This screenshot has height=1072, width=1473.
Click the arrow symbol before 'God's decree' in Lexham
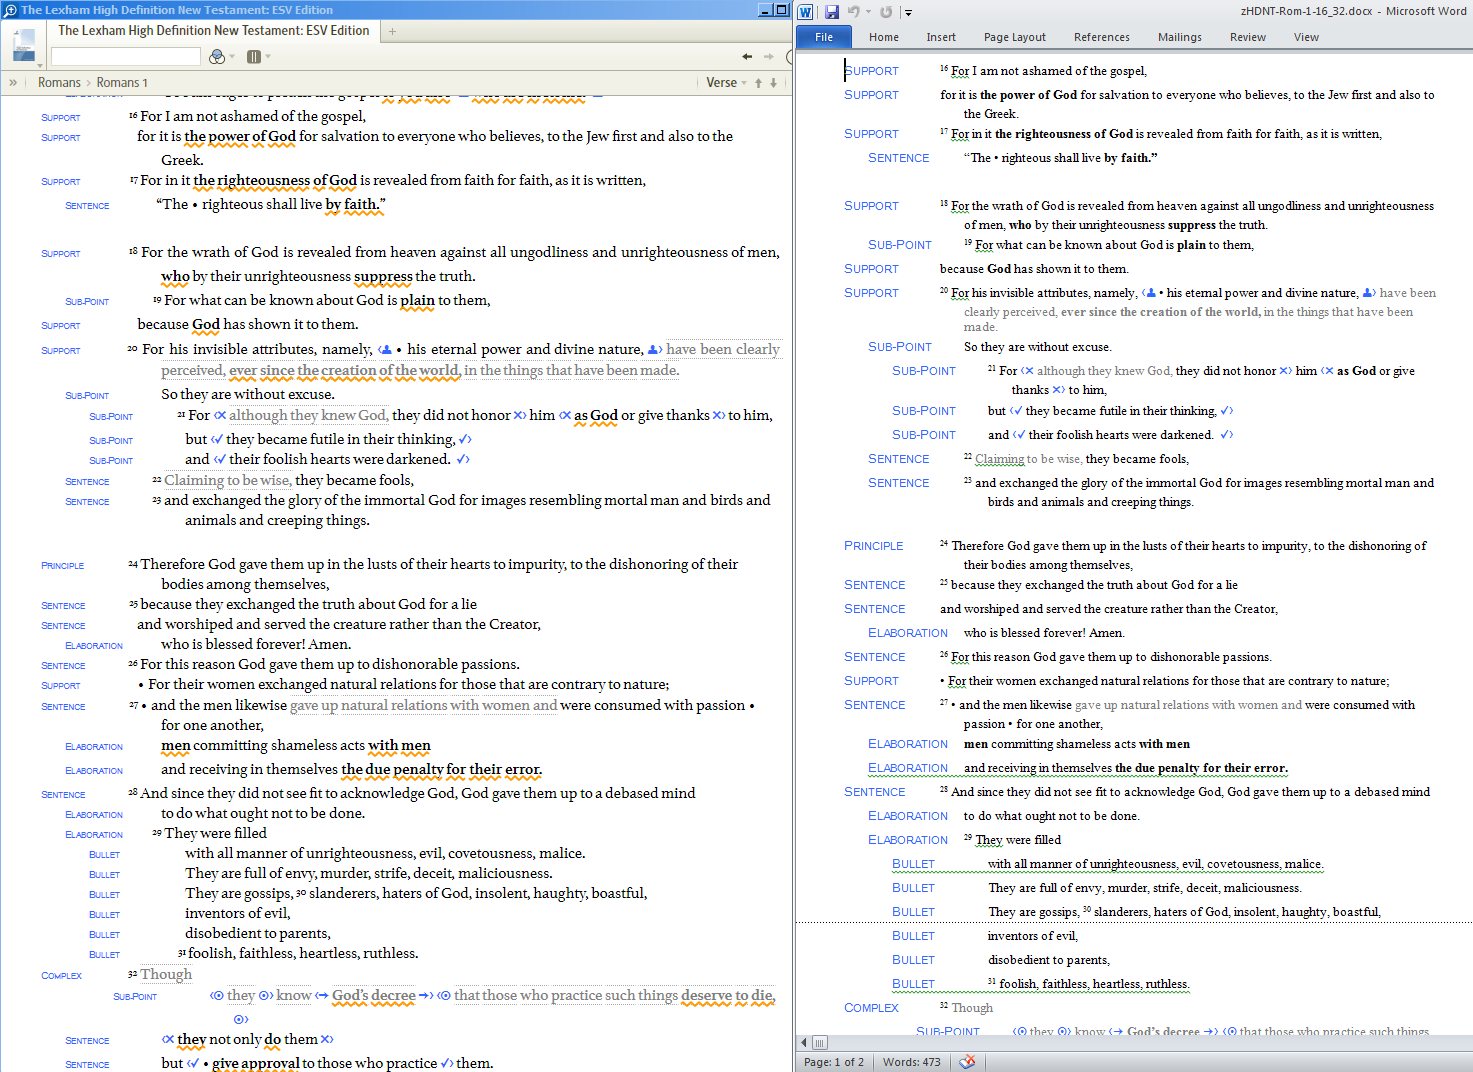322,995
